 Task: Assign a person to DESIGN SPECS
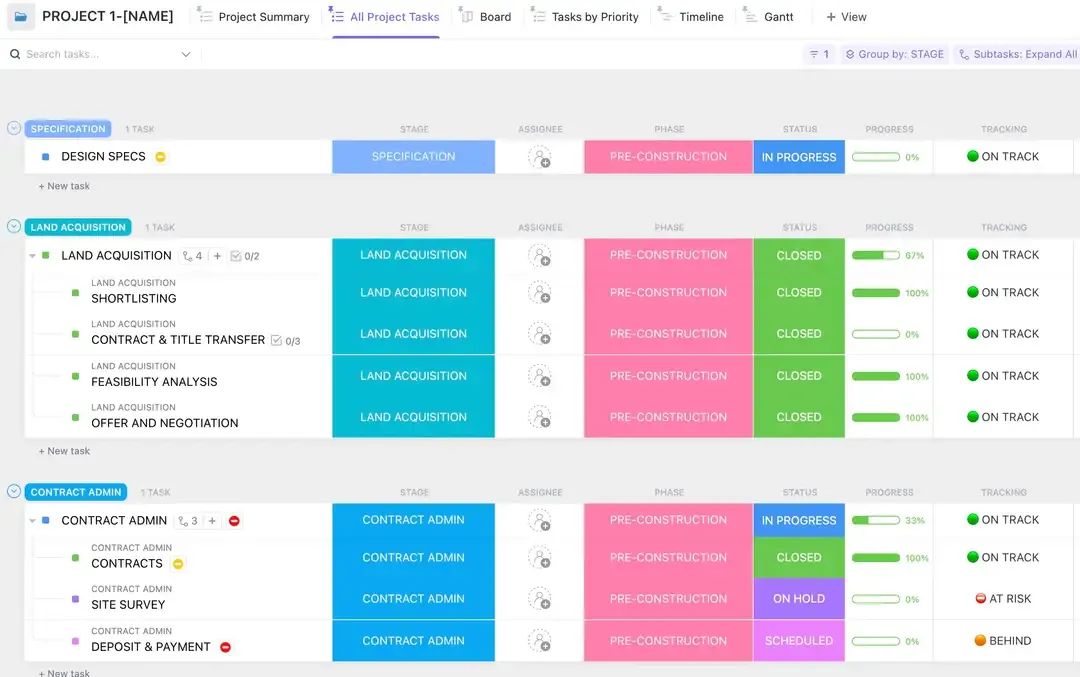539,157
